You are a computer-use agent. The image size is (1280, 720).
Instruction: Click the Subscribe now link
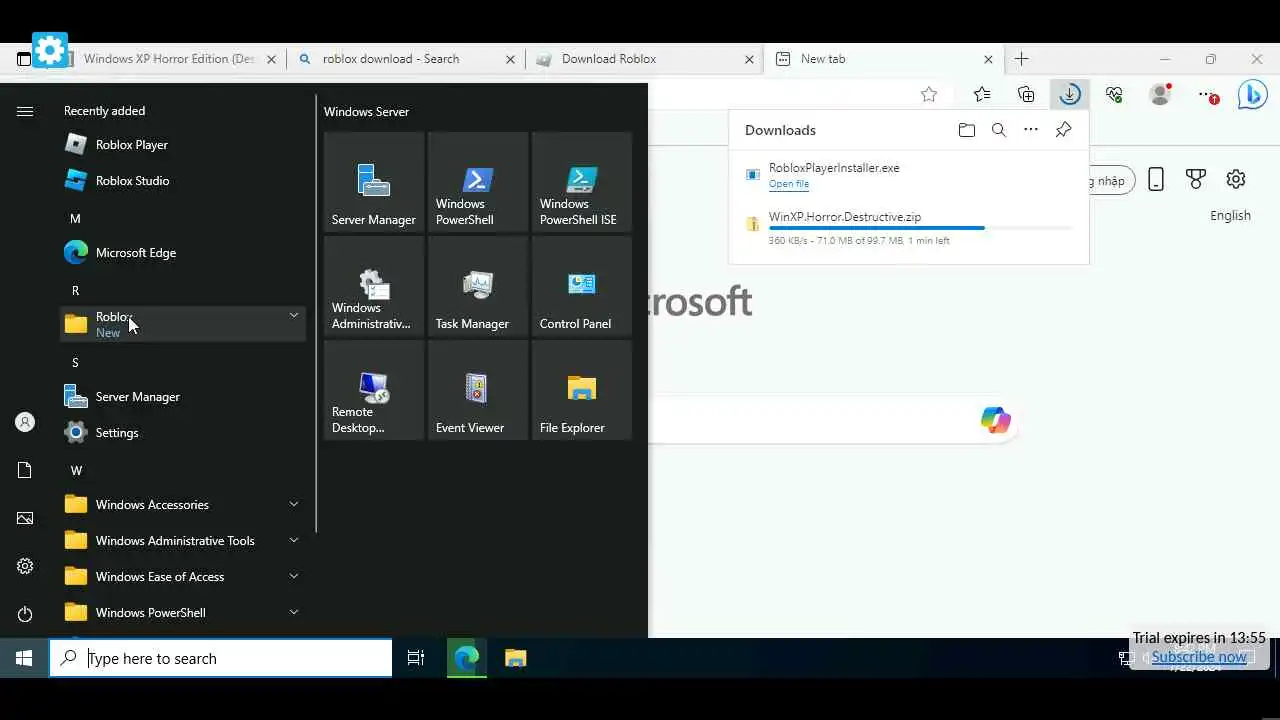tap(1198, 657)
